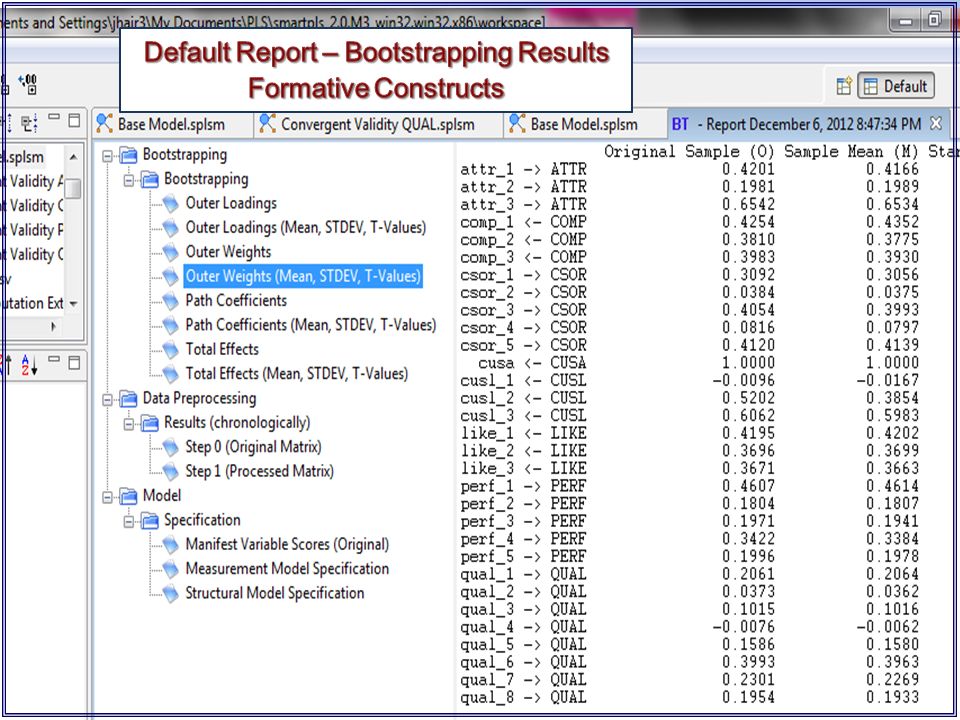Click the vertical scrollbar thumb in projects list
The width and height of the screenshot is (960, 720).
coord(73,189)
